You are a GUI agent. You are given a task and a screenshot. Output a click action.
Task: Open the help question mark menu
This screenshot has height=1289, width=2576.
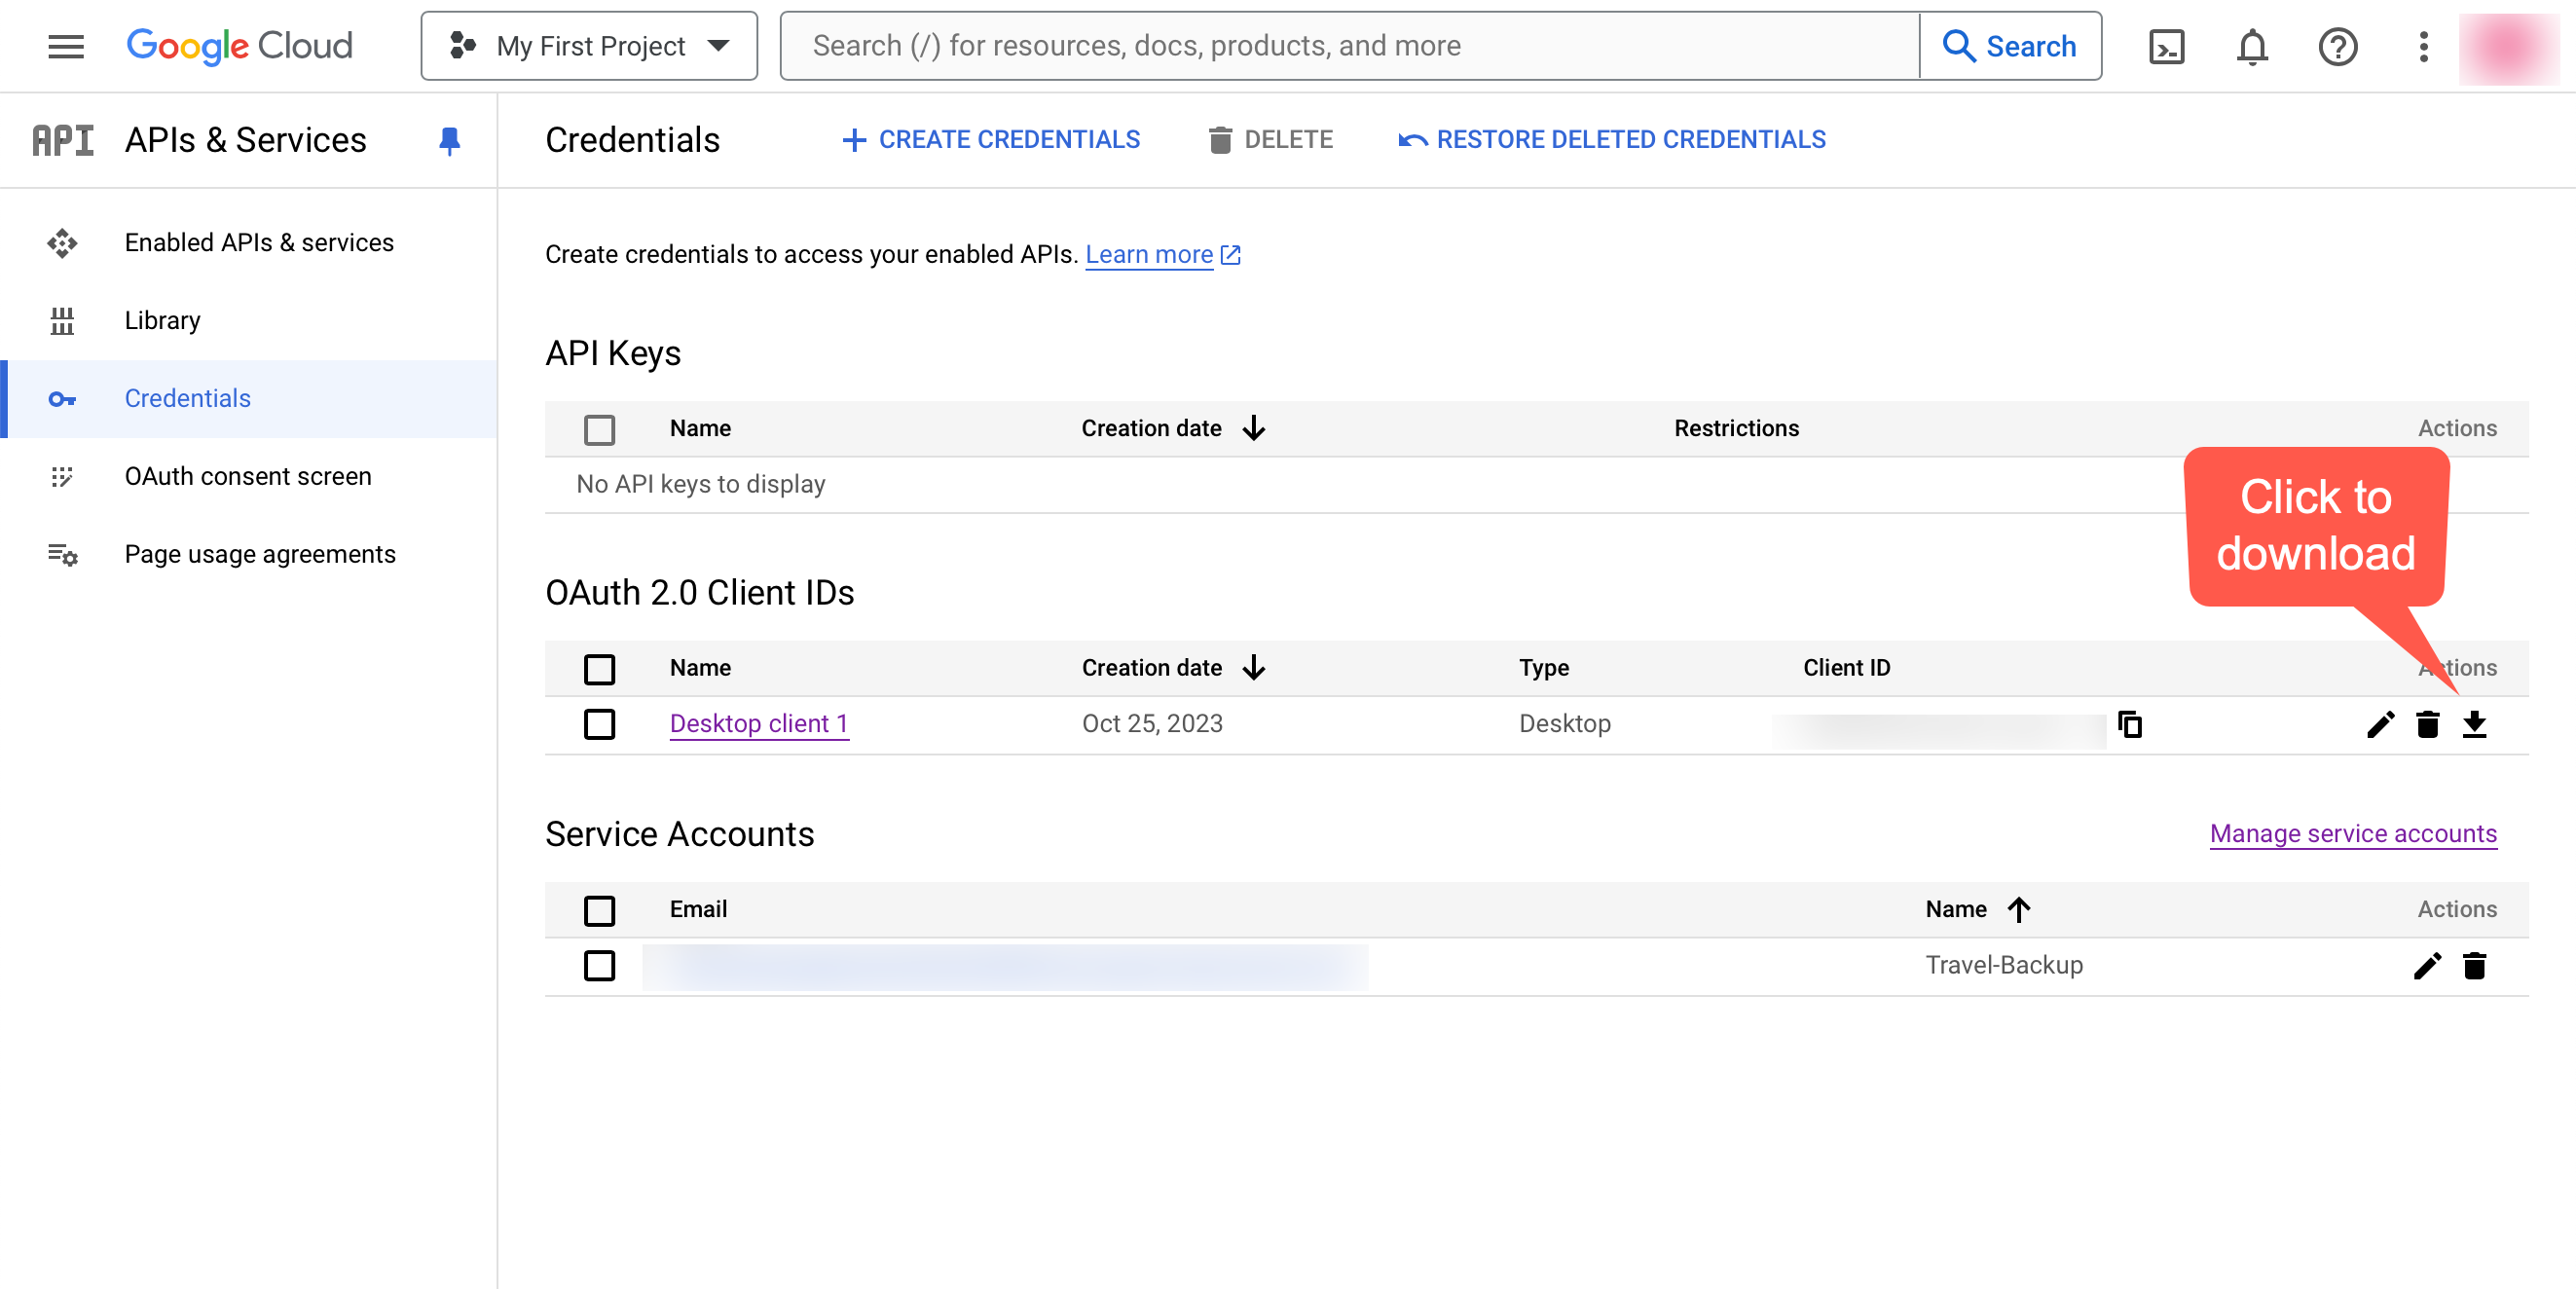tap(2337, 46)
